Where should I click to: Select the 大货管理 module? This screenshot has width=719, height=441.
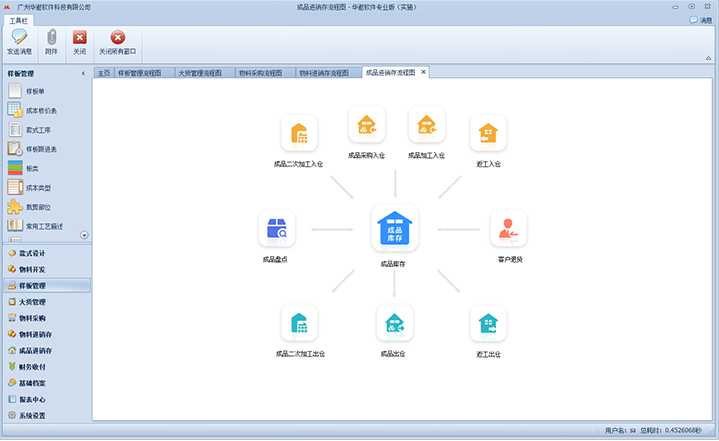click(x=47, y=302)
